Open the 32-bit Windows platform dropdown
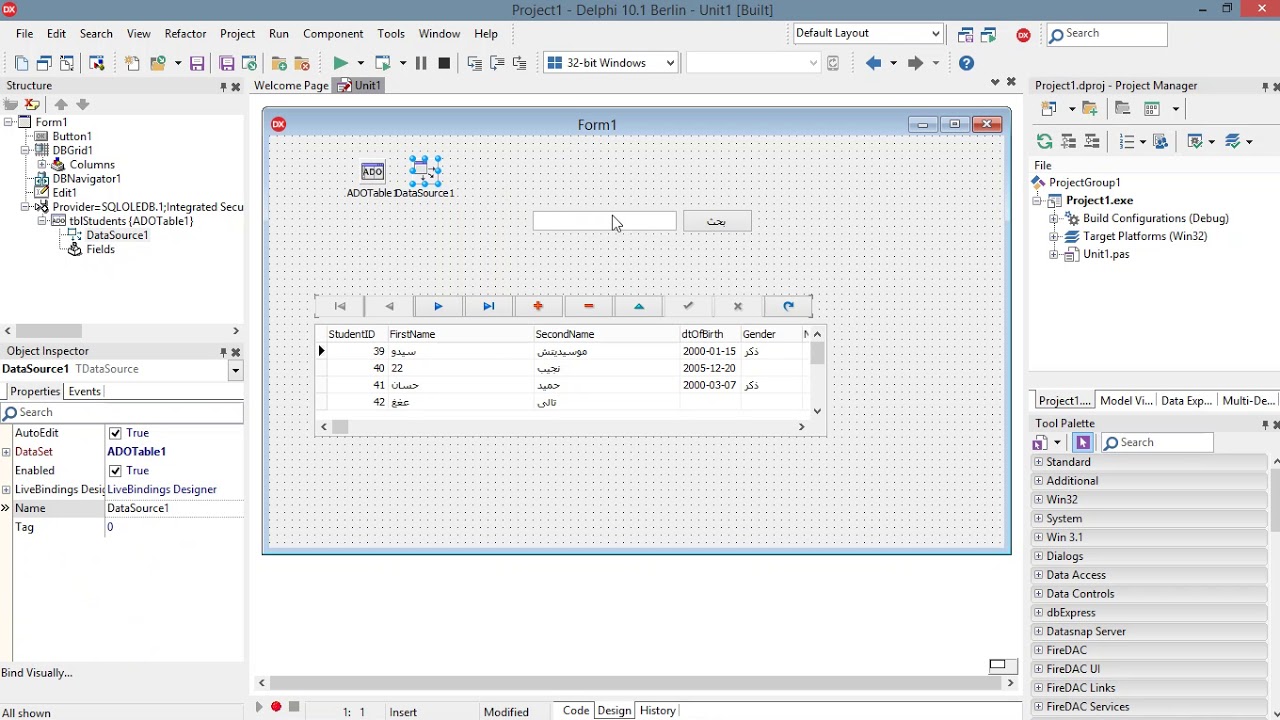The image size is (1280, 720). 670,63
